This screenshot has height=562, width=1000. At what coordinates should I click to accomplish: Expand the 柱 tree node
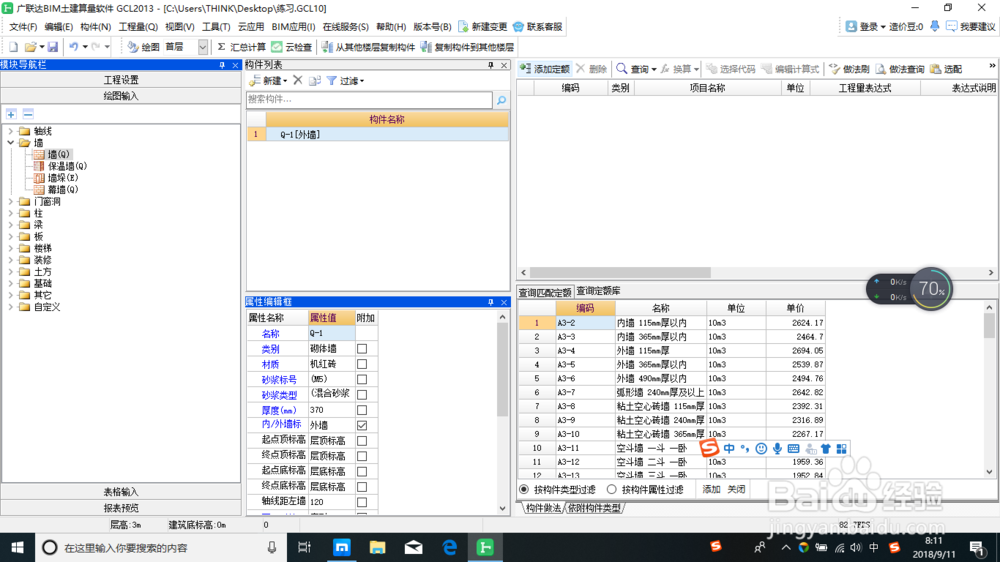coord(10,213)
